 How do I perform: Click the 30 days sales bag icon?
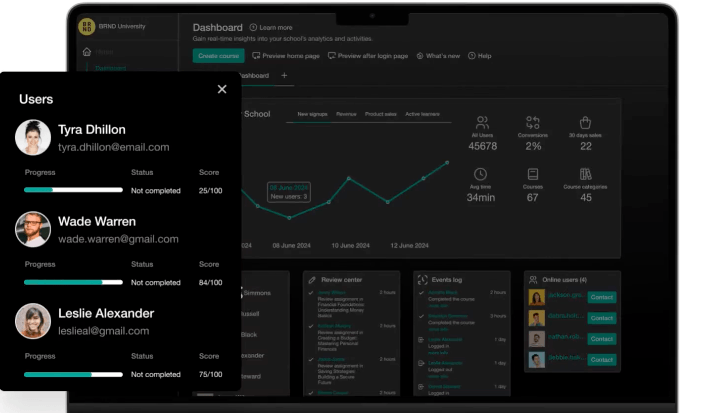tap(586, 123)
